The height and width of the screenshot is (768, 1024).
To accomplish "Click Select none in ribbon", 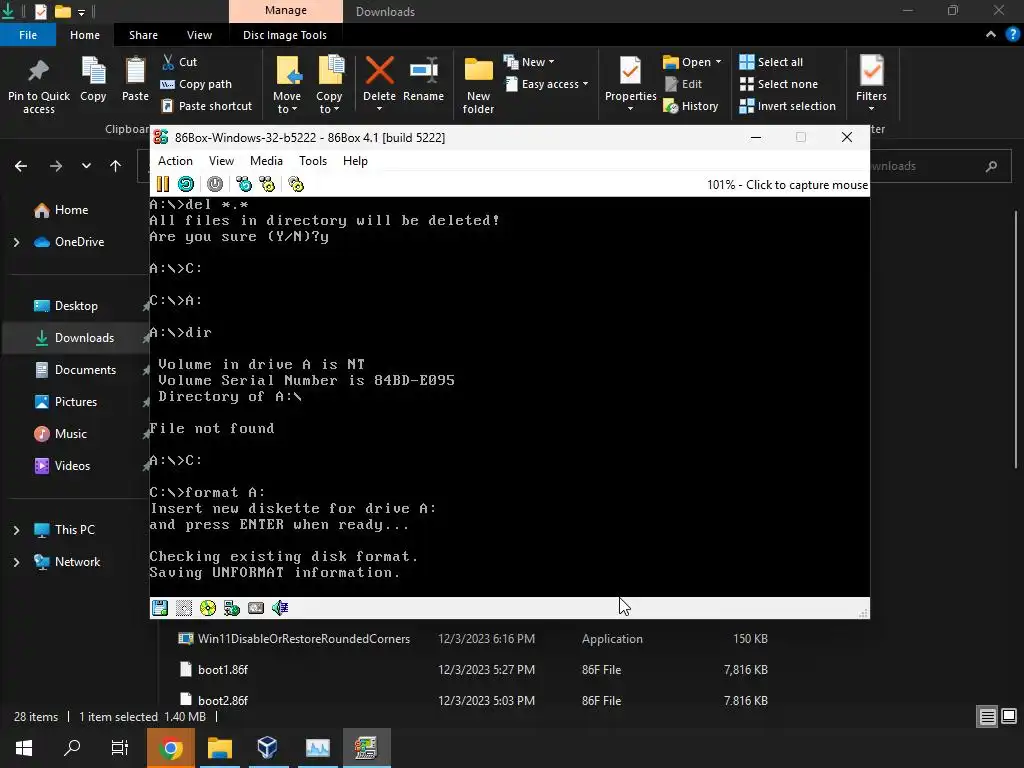I will 778,84.
